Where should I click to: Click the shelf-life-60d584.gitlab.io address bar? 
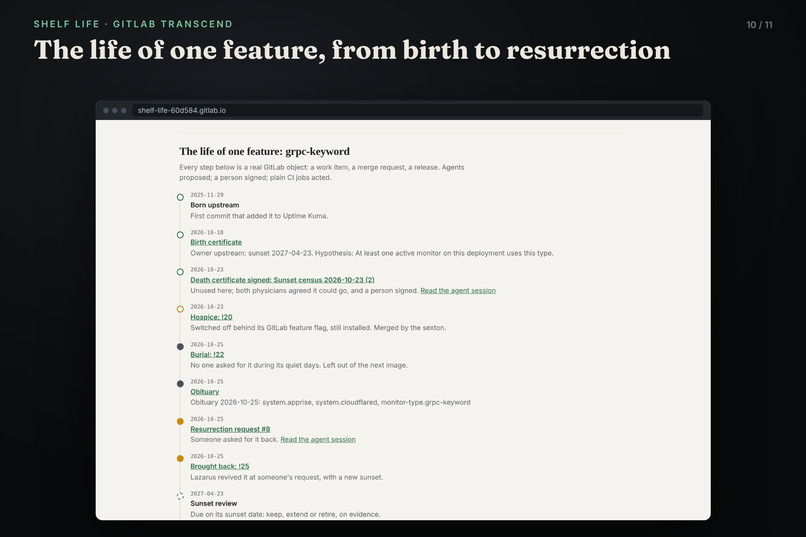point(417,110)
